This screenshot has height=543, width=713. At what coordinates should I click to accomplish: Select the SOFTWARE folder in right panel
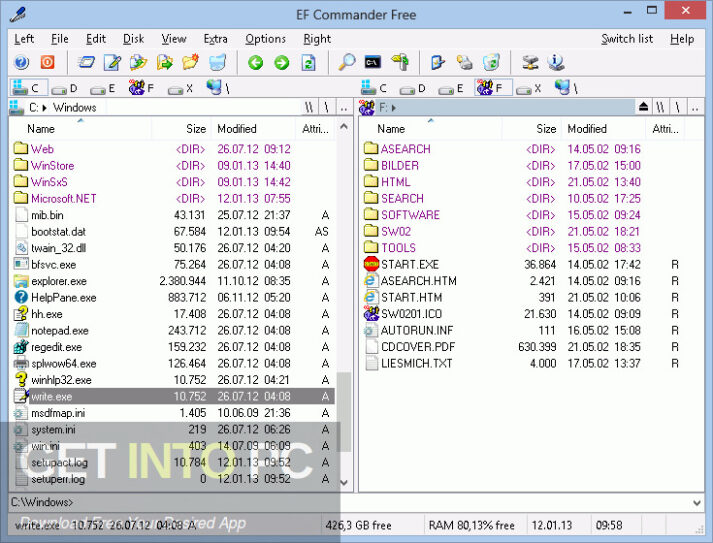[x=523, y=215]
